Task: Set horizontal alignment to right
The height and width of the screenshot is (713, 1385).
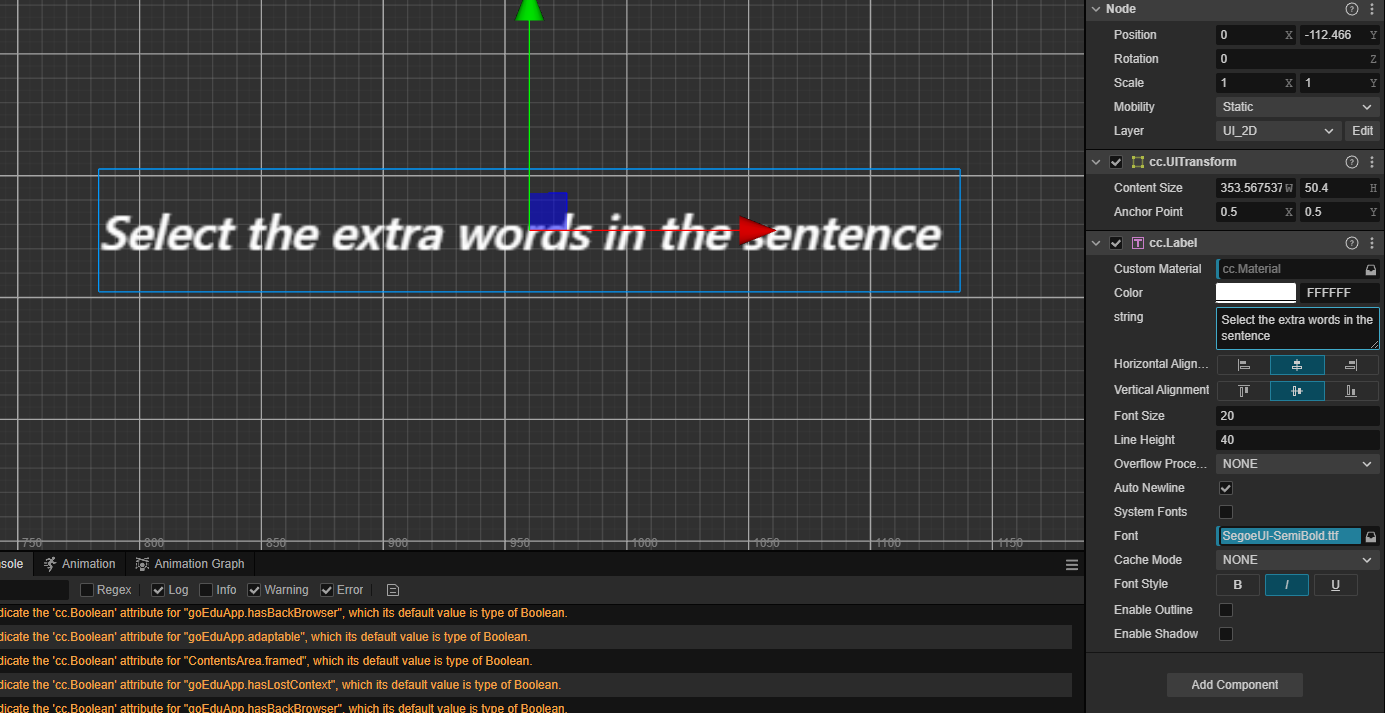Action: pos(1351,365)
